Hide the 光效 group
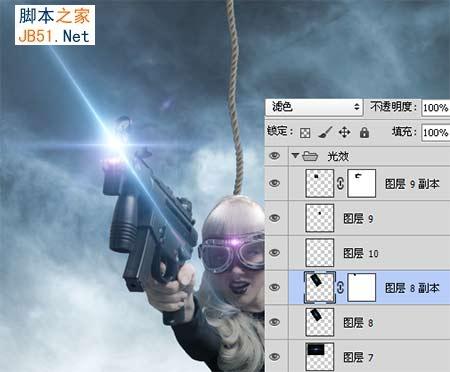Viewport: 450px width, 372px height. [x=275, y=155]
